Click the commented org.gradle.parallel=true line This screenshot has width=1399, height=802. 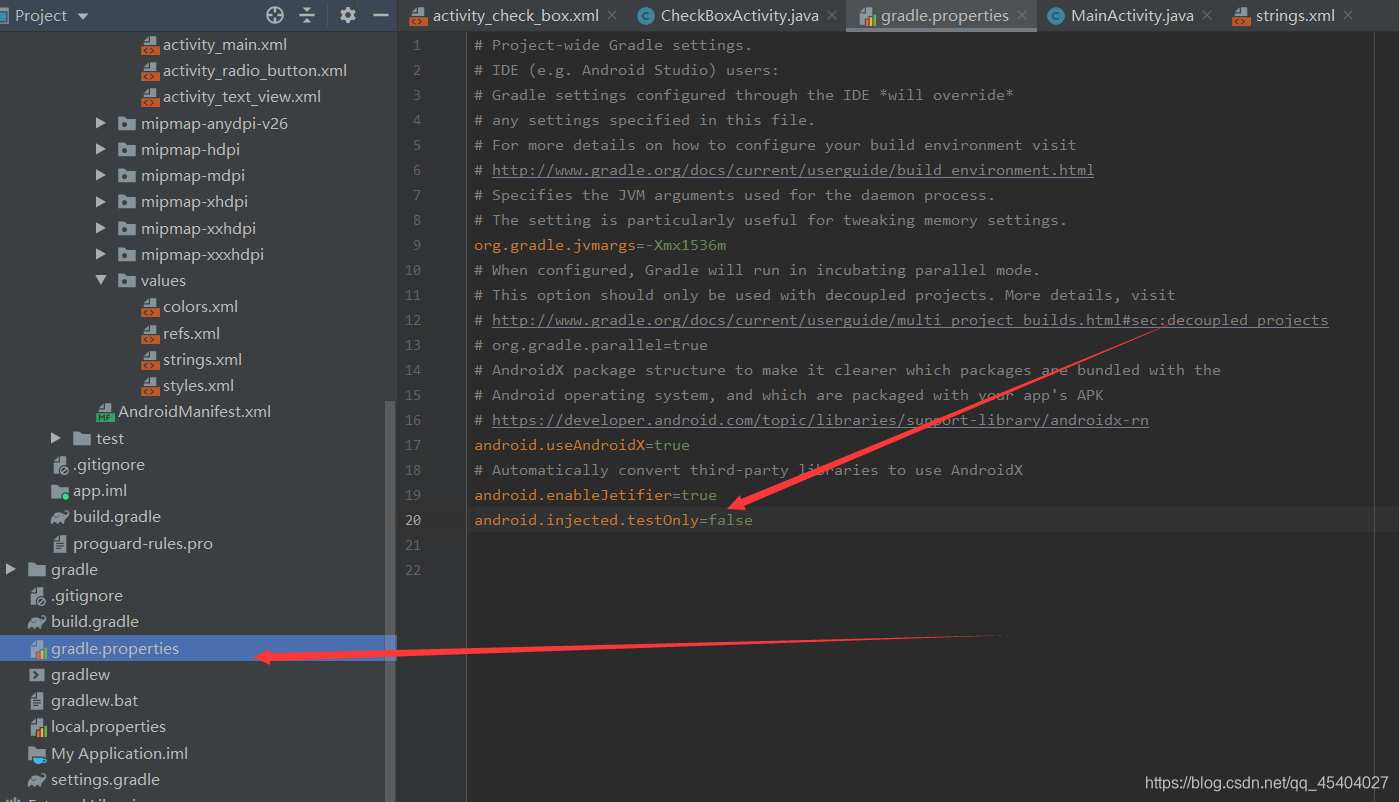(591, 345)
